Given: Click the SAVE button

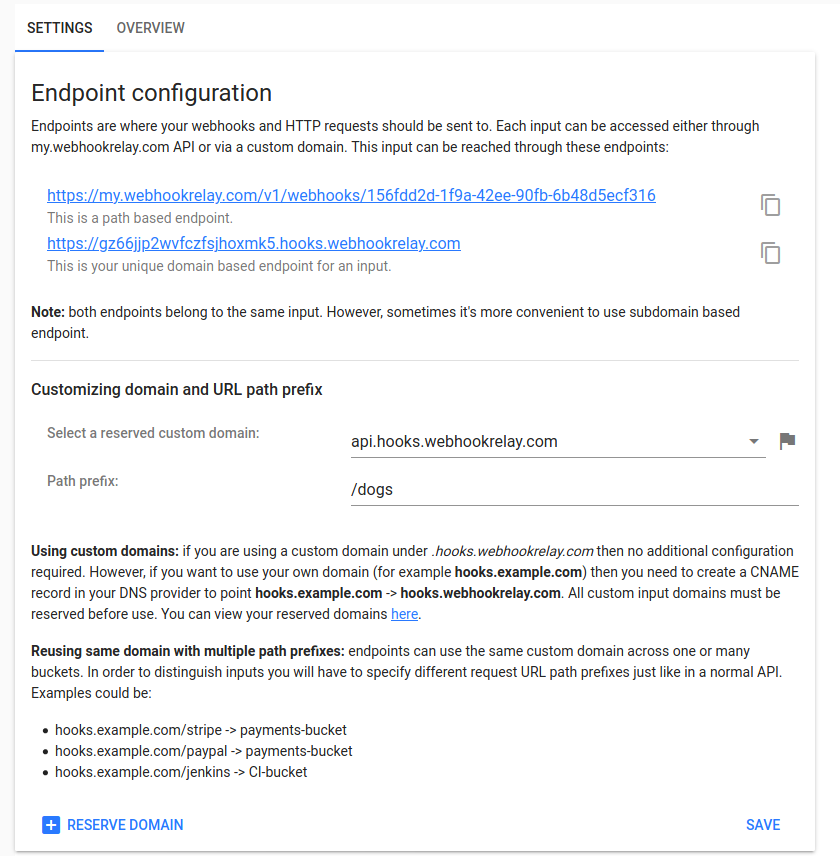Looking at the screenshot, I should point(763,824).
